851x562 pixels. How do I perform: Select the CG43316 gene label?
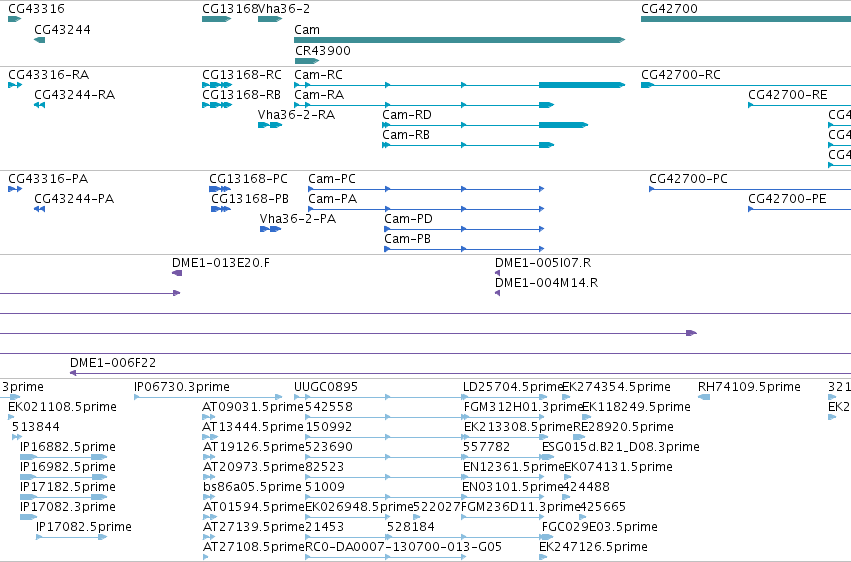point(36,9)
